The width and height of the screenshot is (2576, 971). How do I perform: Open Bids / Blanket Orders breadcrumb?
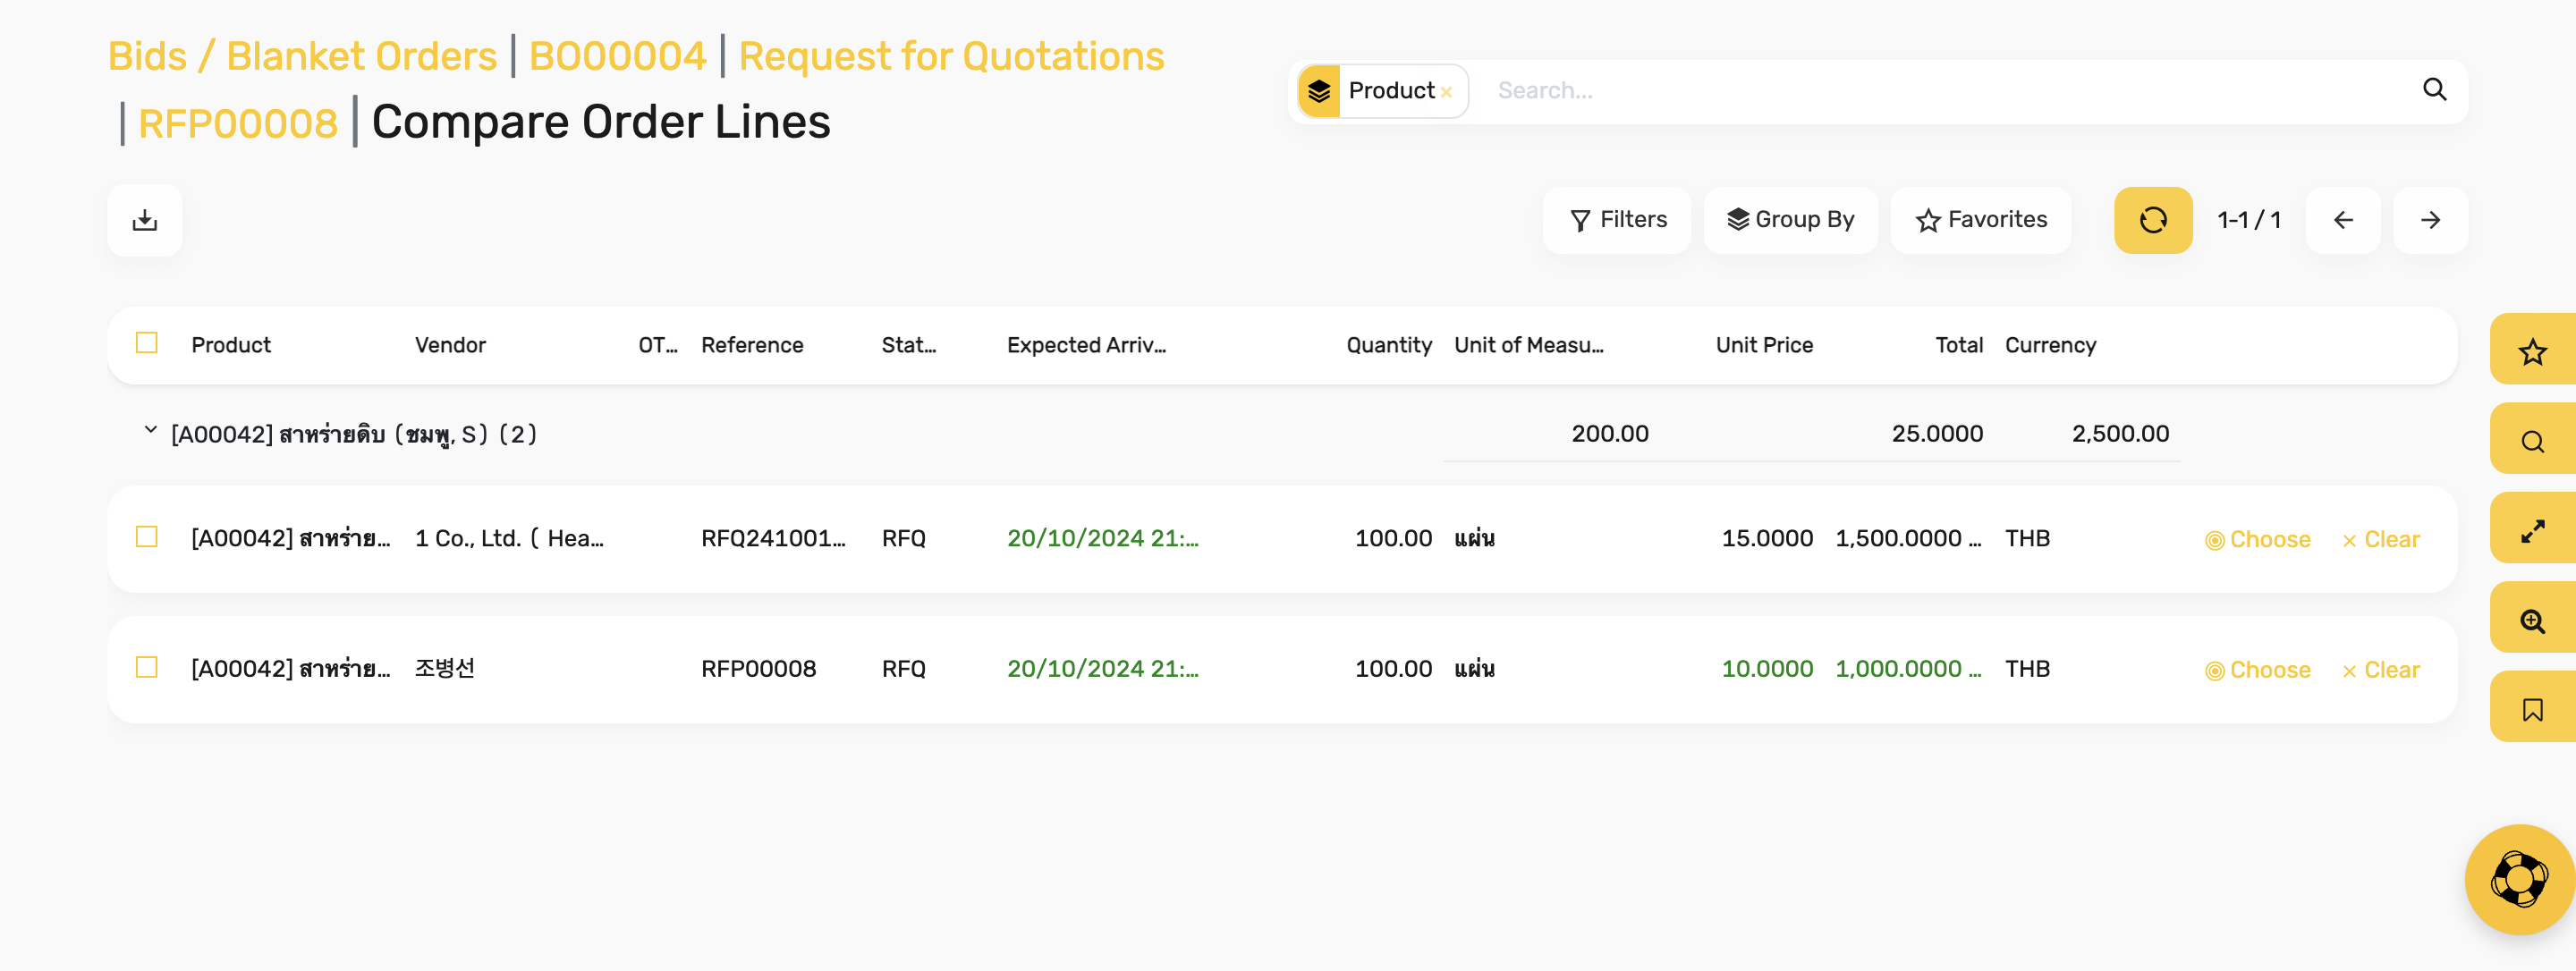[302, 56]
